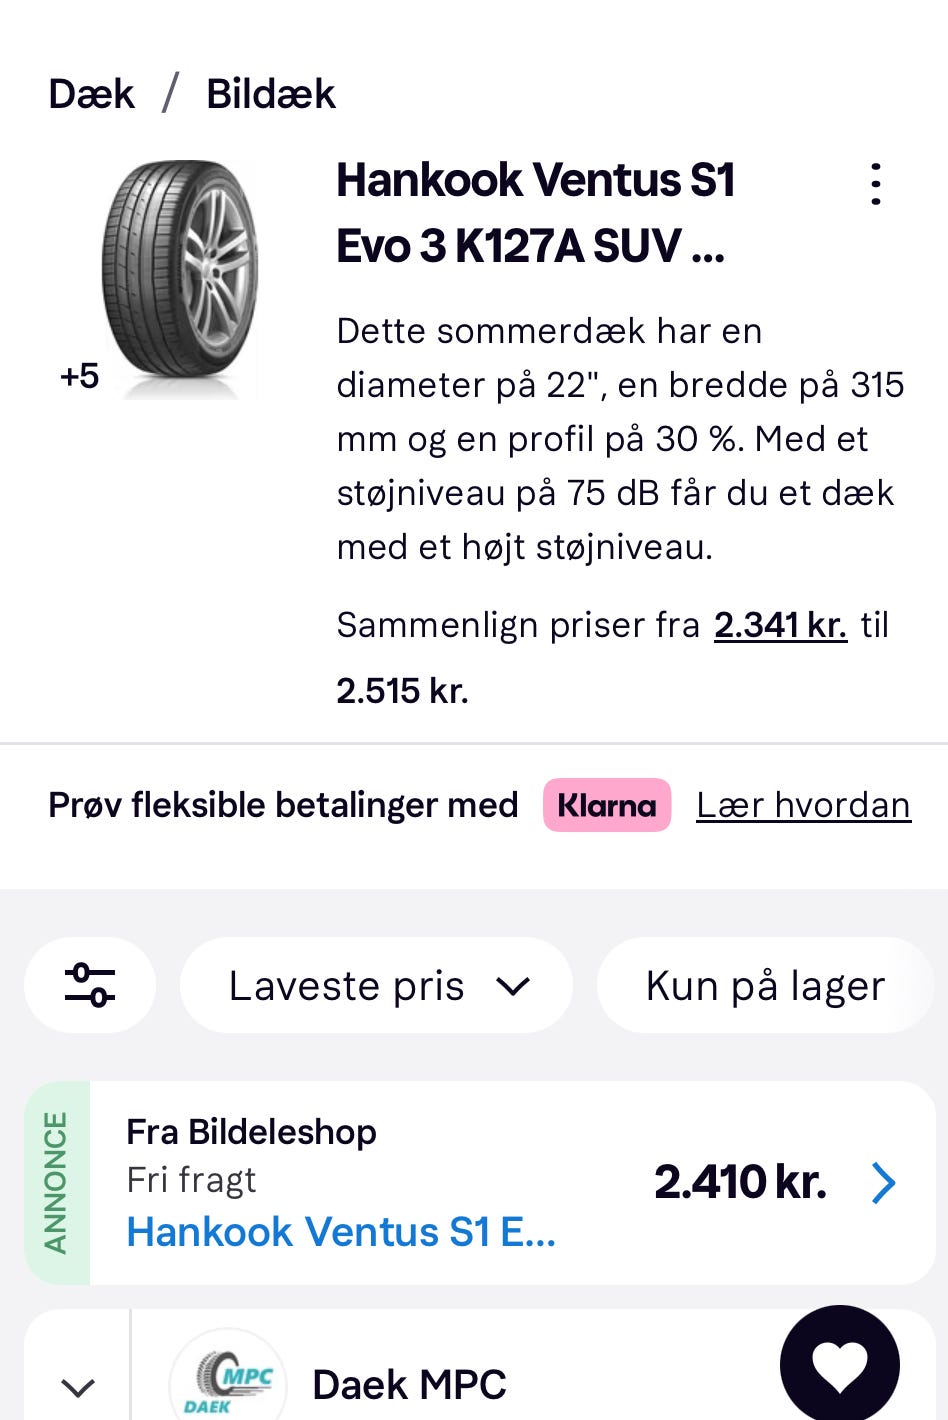Go to Dæk breadcrumb

(91, 94)
